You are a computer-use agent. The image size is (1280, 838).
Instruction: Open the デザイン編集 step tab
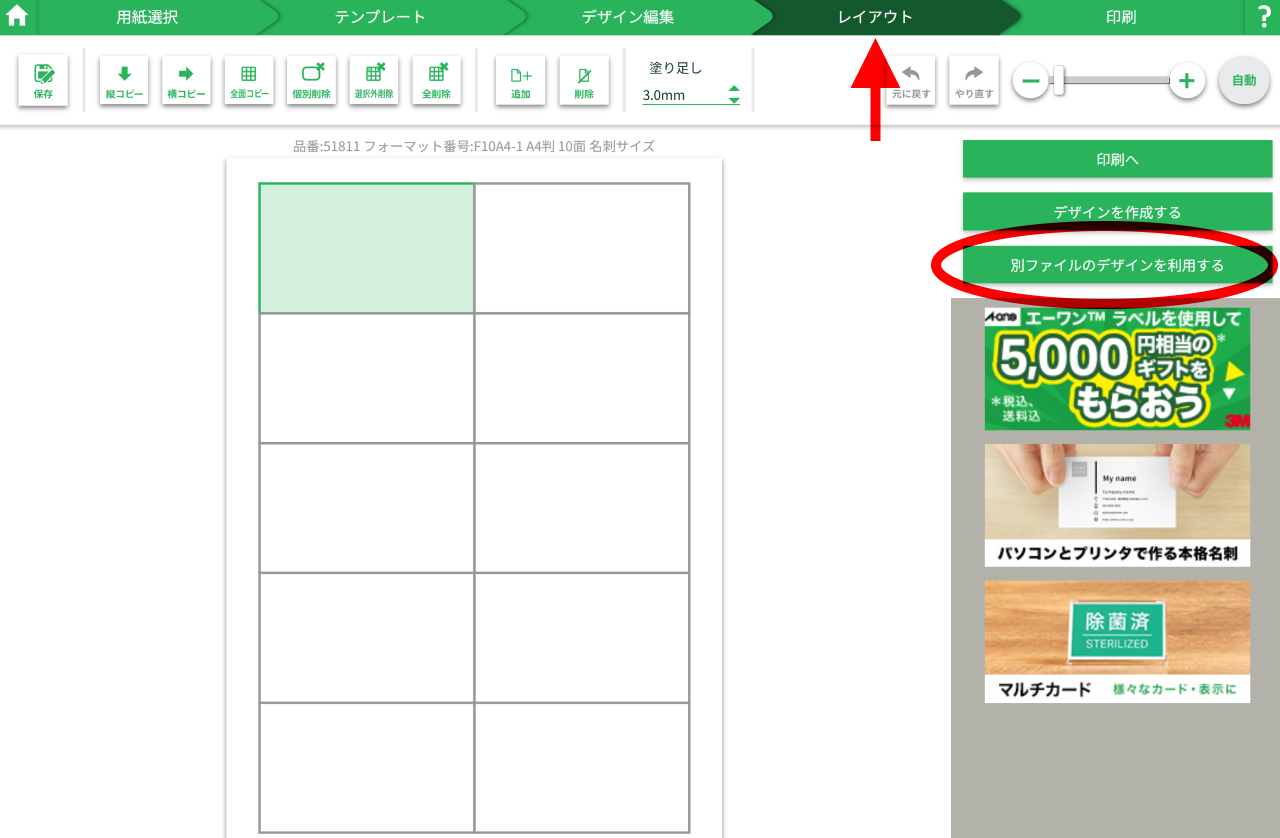pyautogui.click(x=627, y=17)
